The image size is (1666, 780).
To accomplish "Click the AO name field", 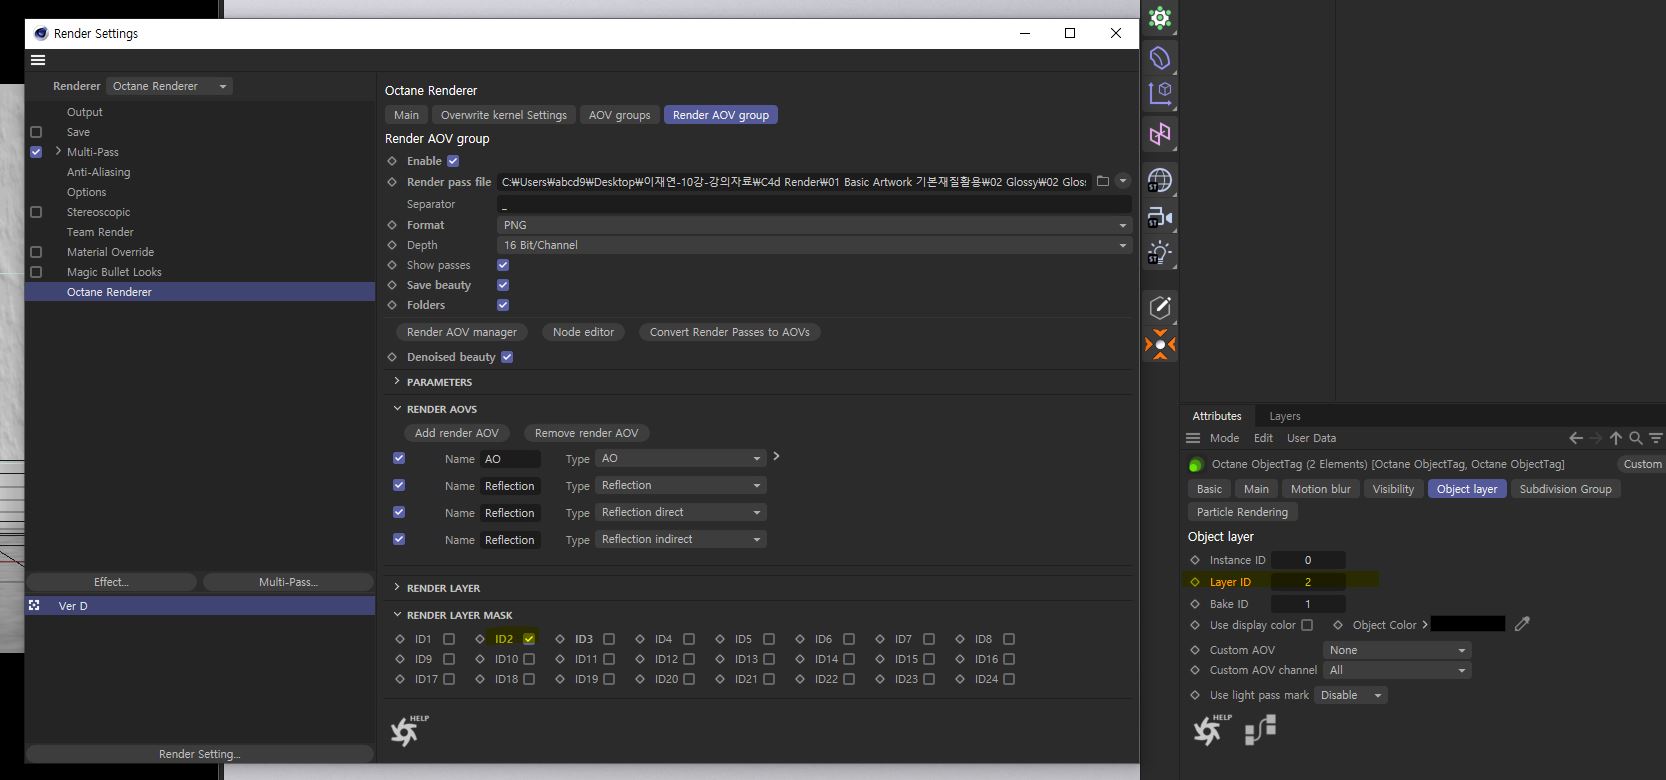I will tap(510, 459).
